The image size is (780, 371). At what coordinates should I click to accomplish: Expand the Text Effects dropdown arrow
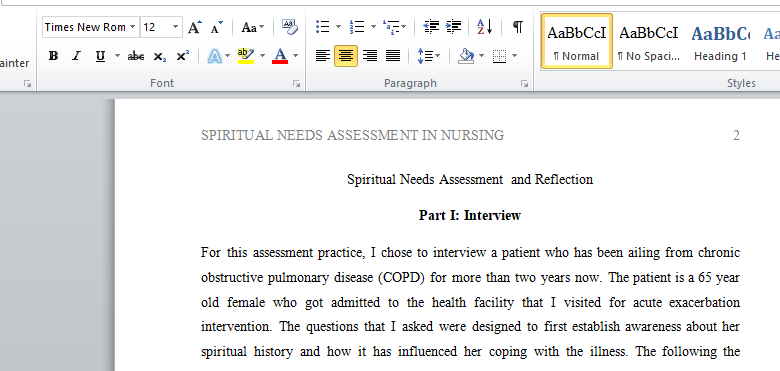(228, 56)
